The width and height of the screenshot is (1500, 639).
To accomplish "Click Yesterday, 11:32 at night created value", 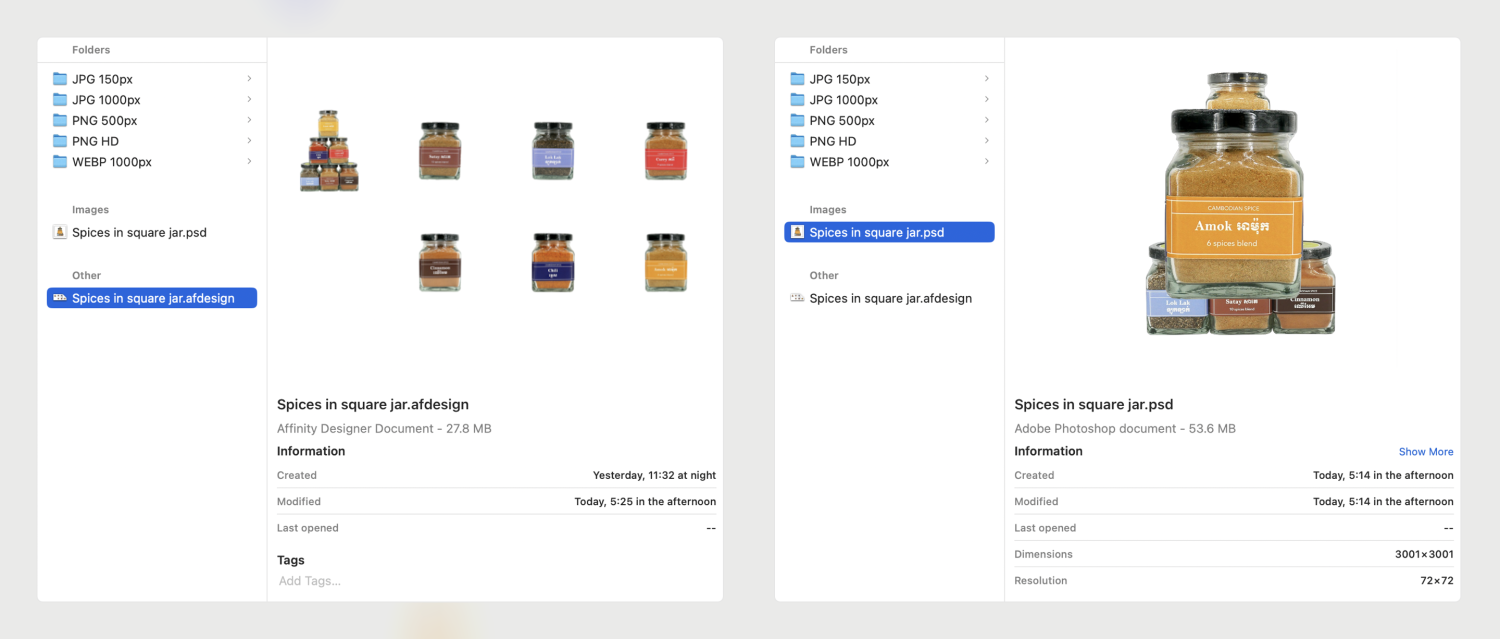I will [654, 476].
